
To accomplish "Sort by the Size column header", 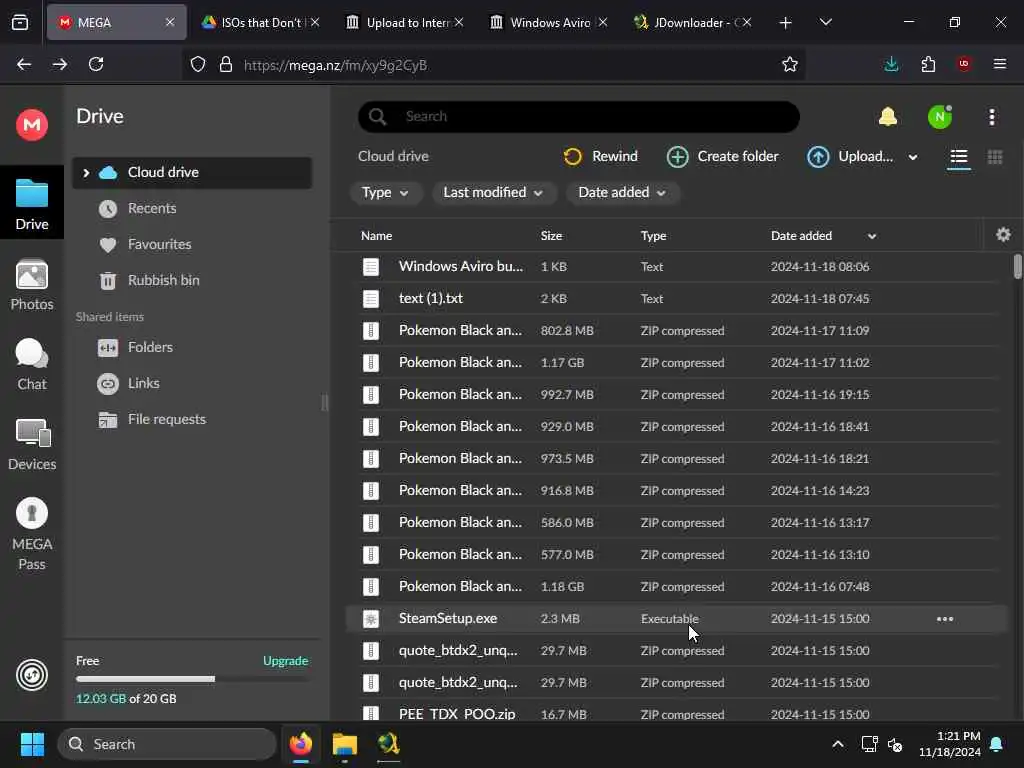I will pos(551,236).
